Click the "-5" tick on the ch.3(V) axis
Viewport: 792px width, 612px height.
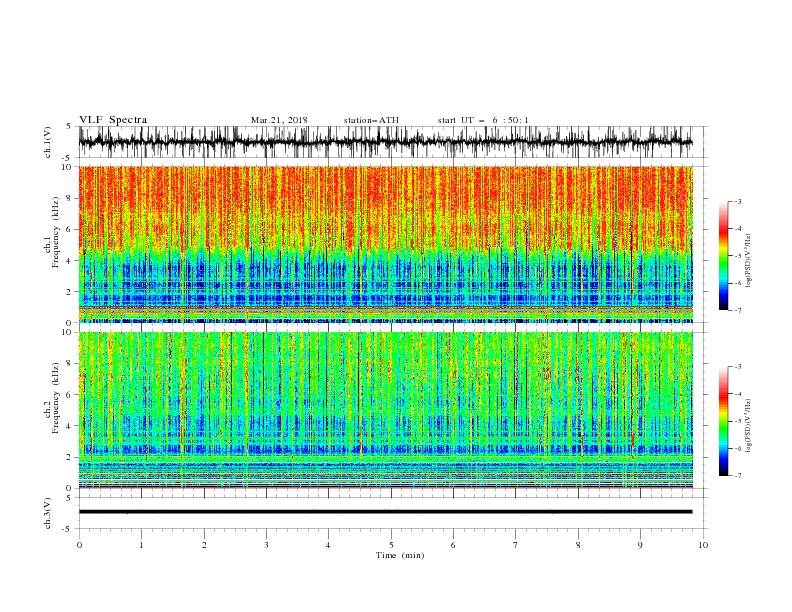tap(68, 529)
